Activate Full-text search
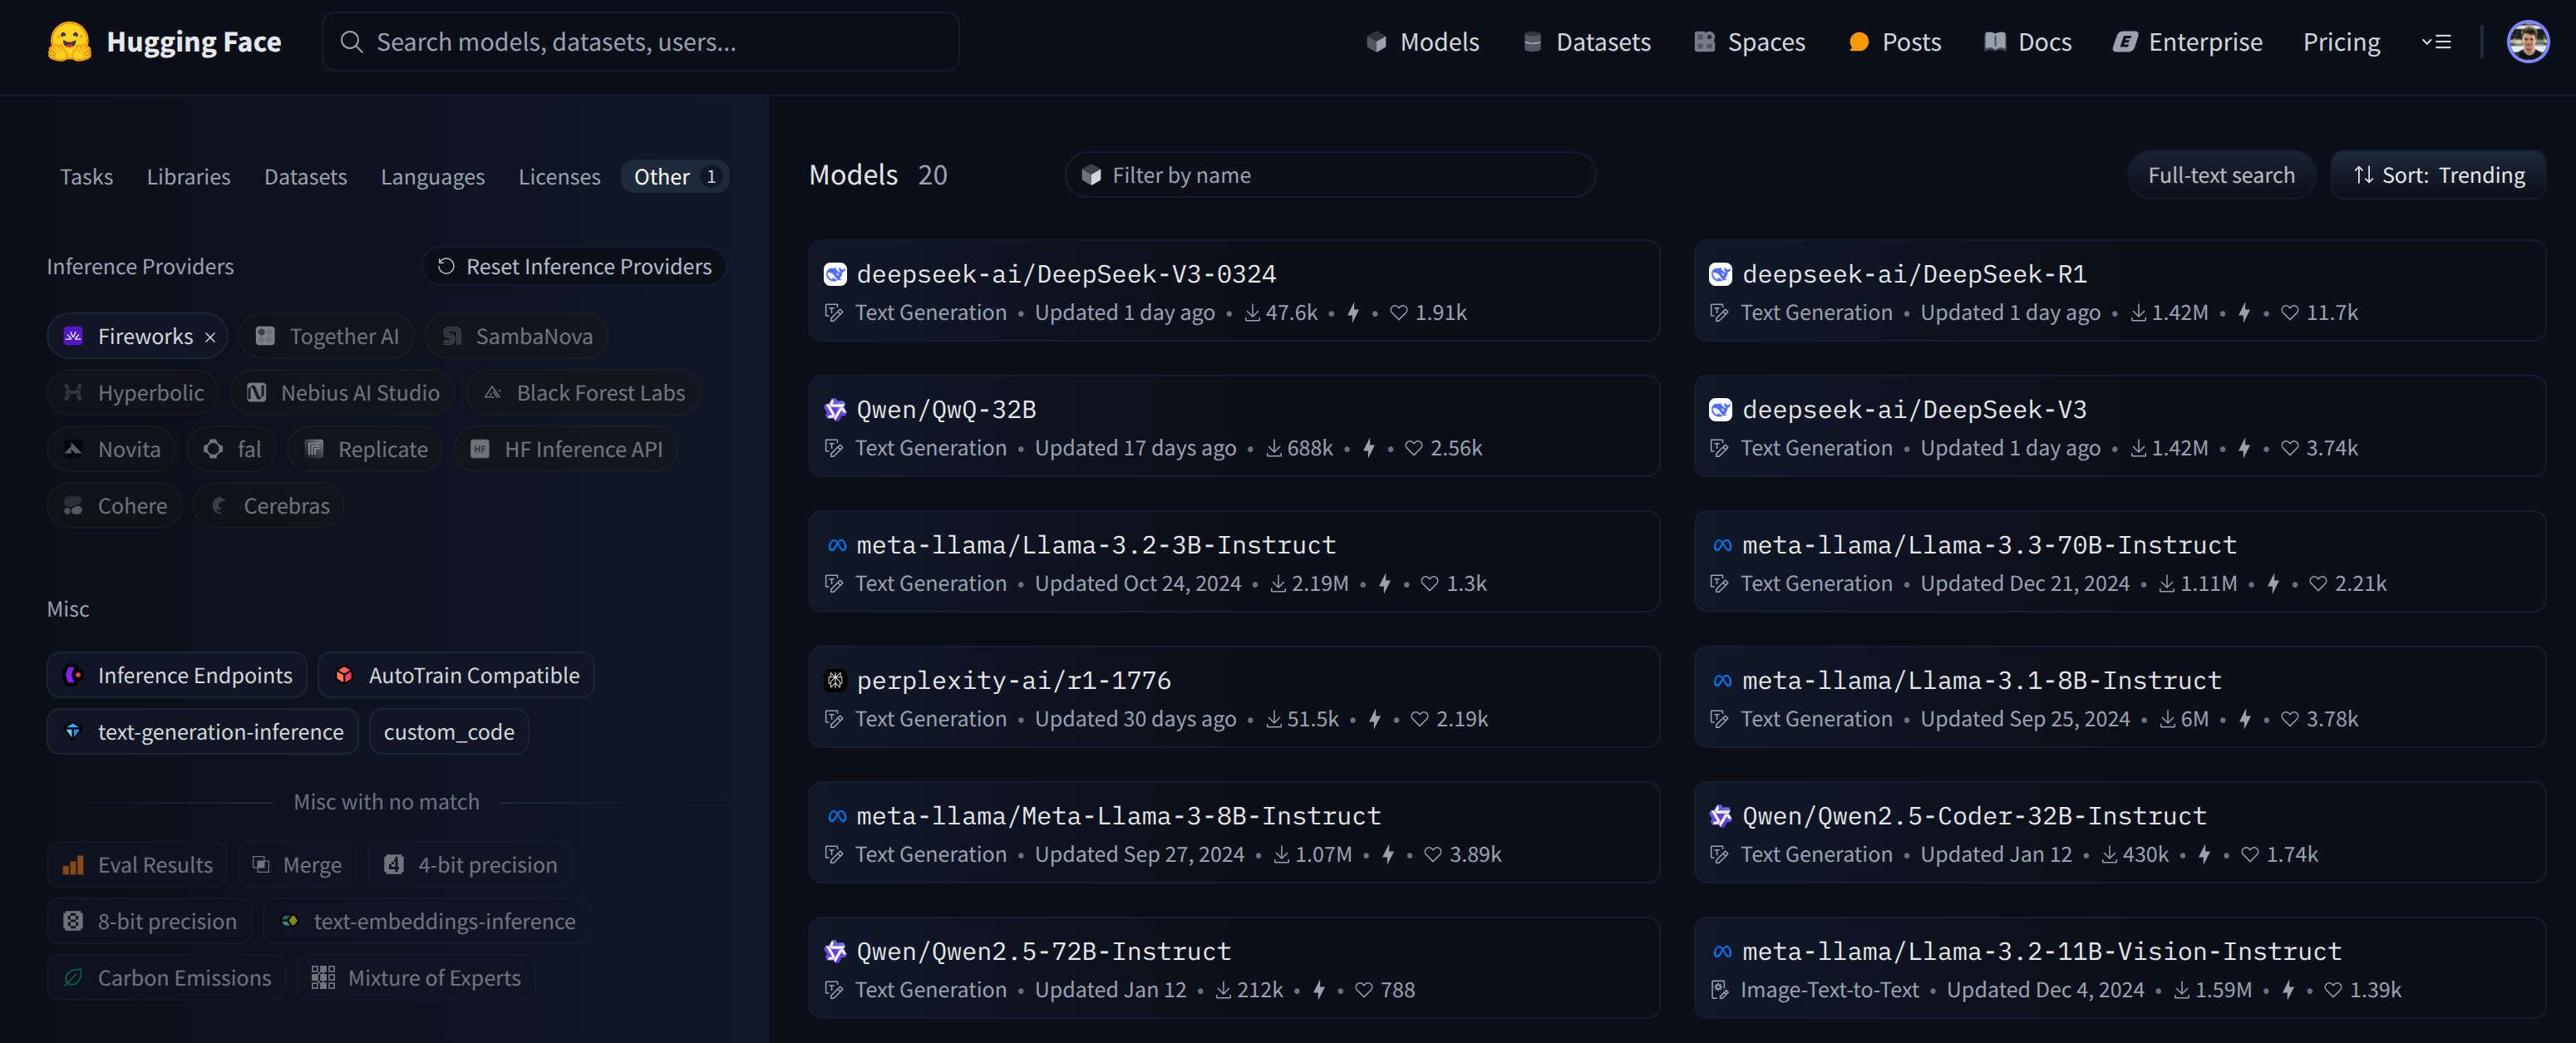This screenshot has height=1043, width=2576. (x=2220, y=174)
